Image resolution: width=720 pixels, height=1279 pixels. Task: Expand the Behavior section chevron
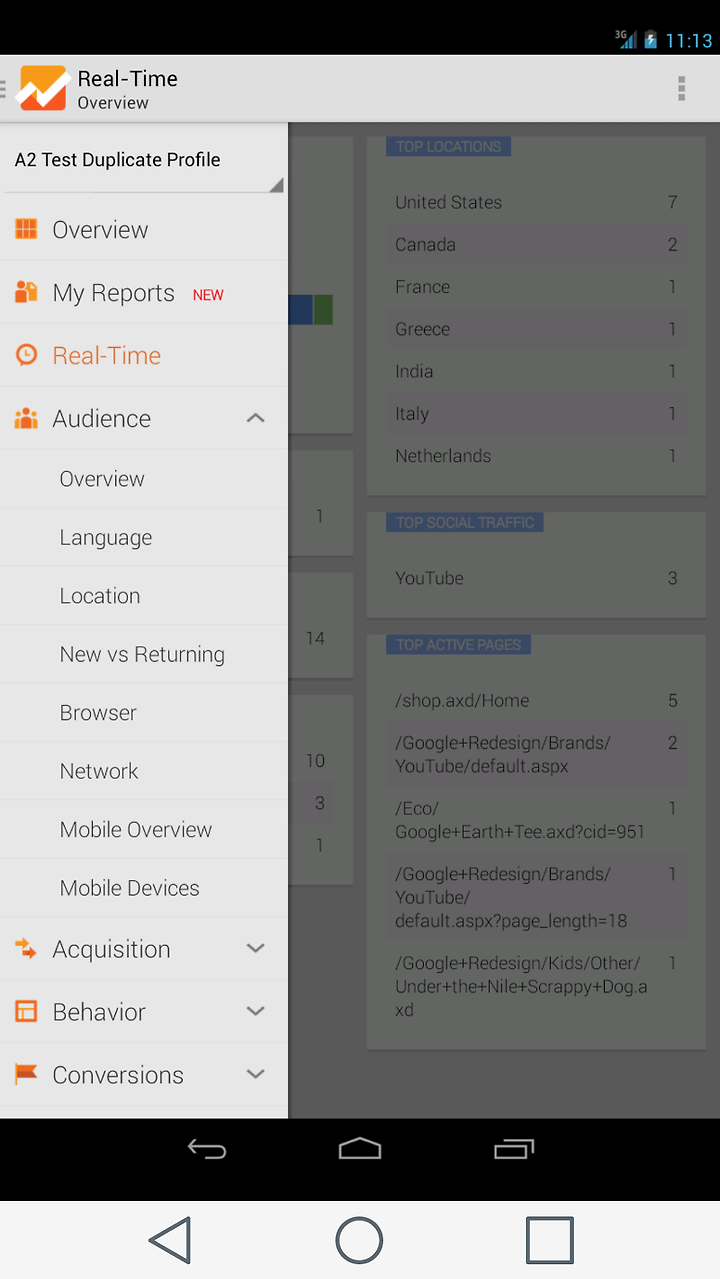pyautogui.click(x=256, y=1011)
